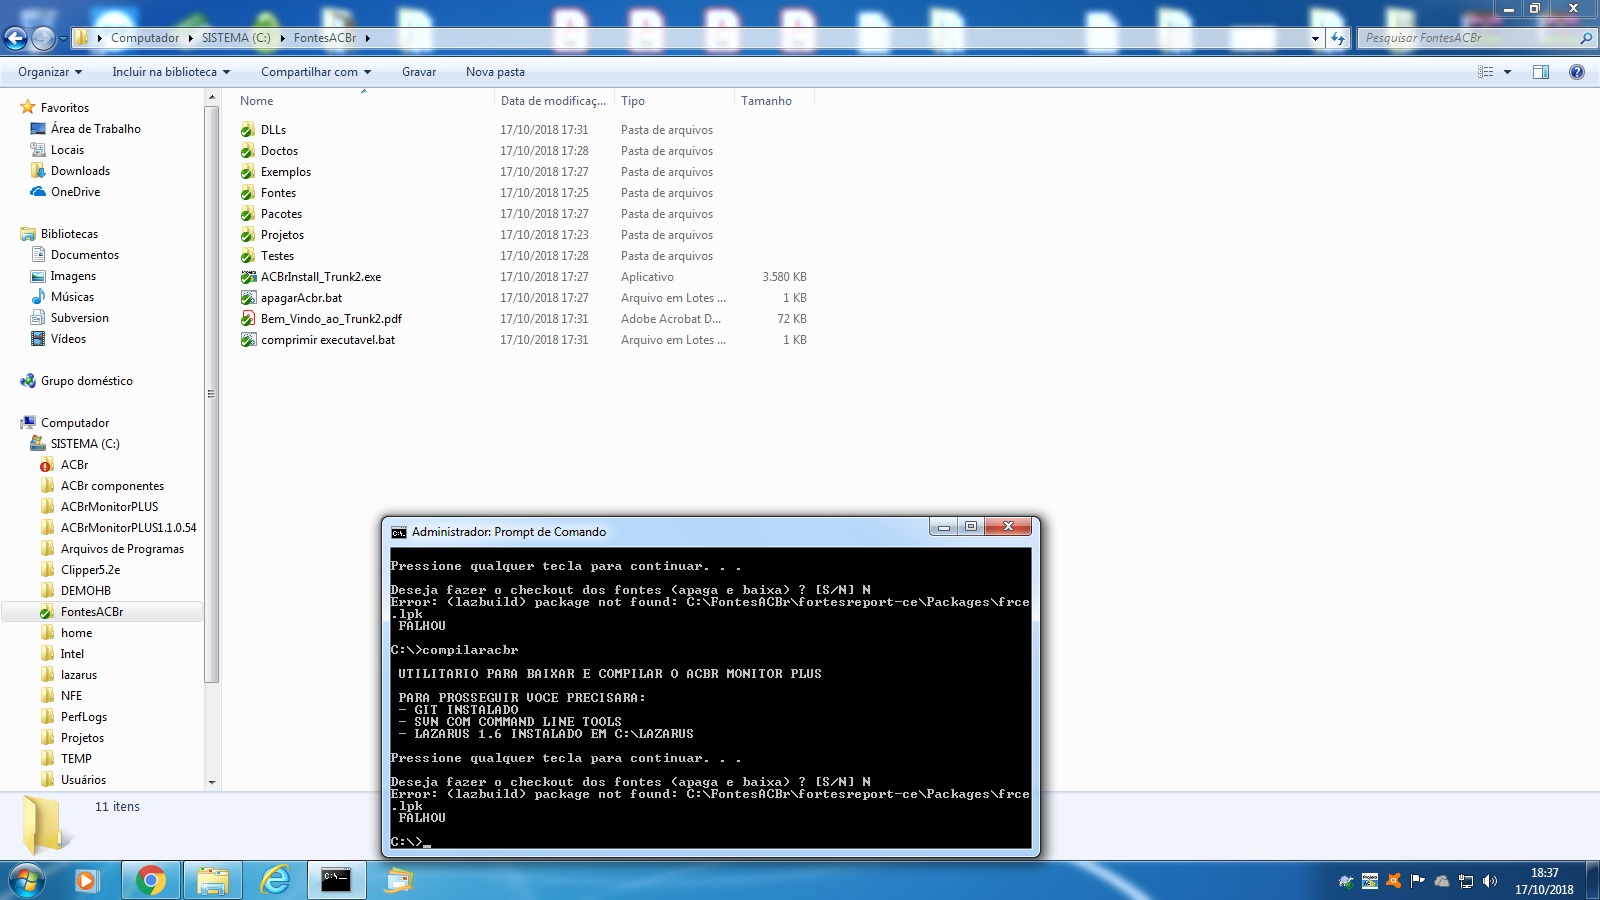Select the ACBrInstall_Trunk2.exe file
The image size is (1600, 900).
tap(320, 277)
